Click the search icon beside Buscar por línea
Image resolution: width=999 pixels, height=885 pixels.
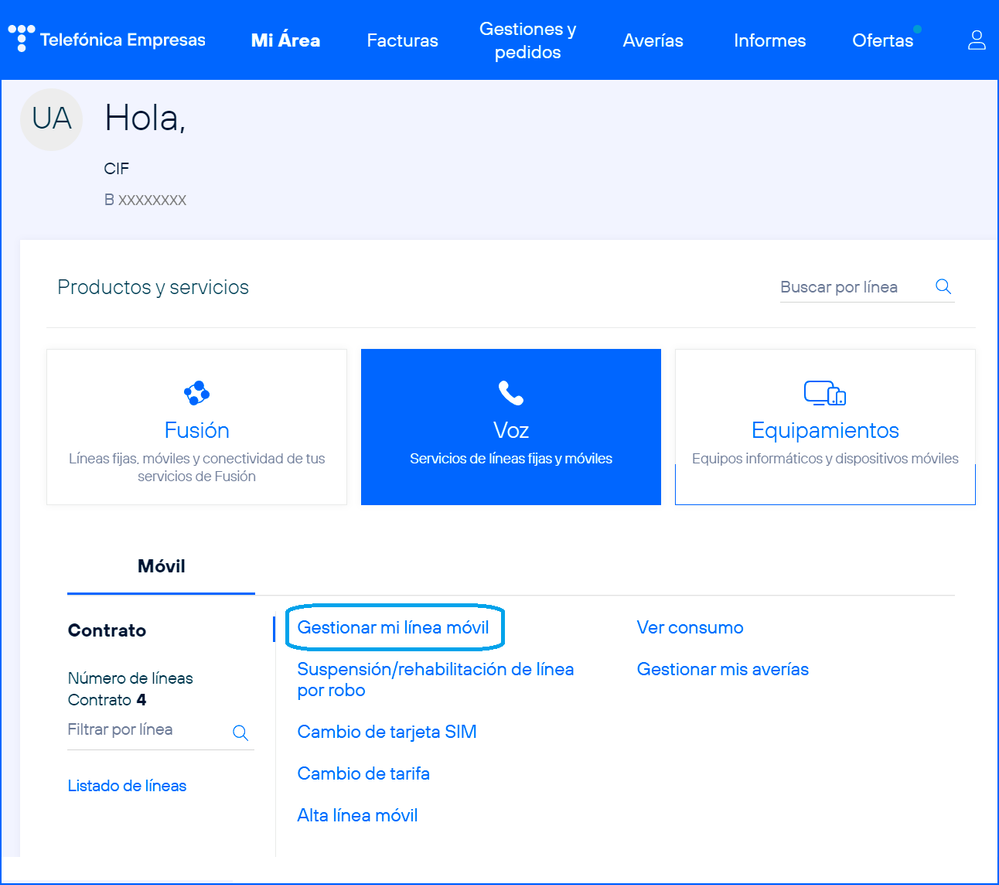(942, 287)
